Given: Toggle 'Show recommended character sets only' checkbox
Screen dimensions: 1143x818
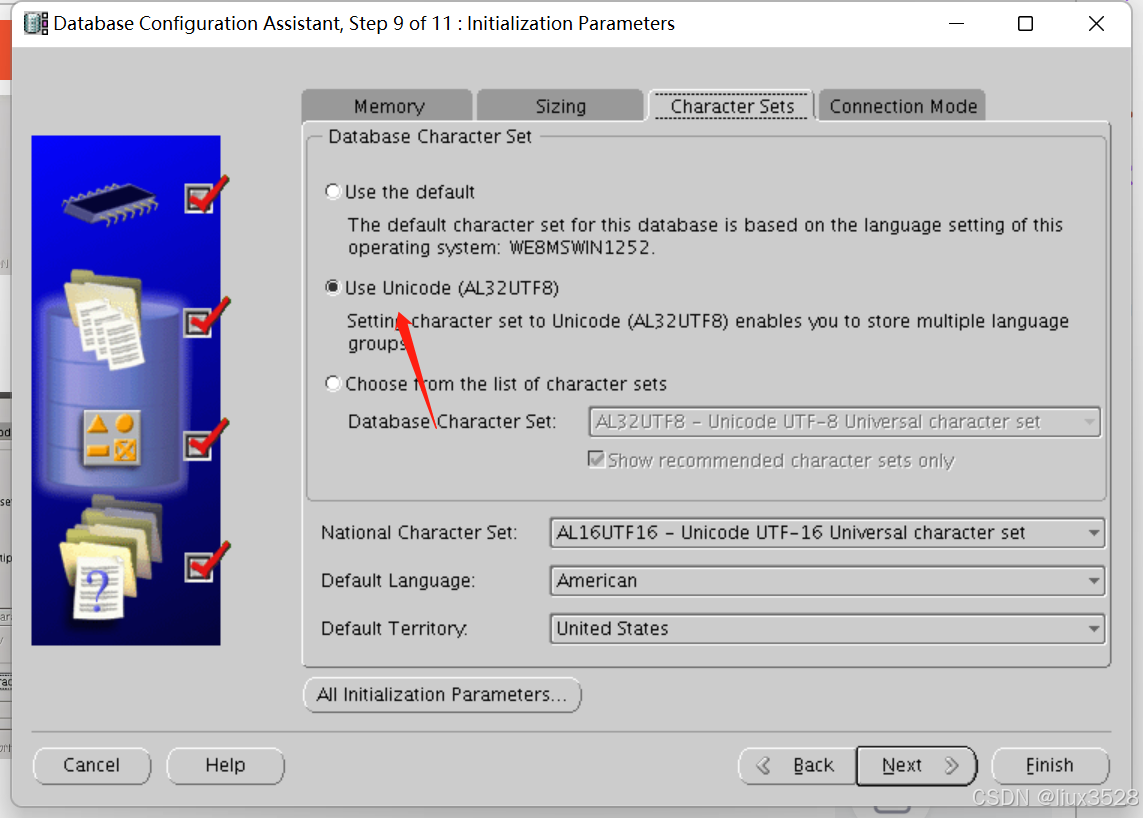Looking at the screenshot, I should coord(596,459).
